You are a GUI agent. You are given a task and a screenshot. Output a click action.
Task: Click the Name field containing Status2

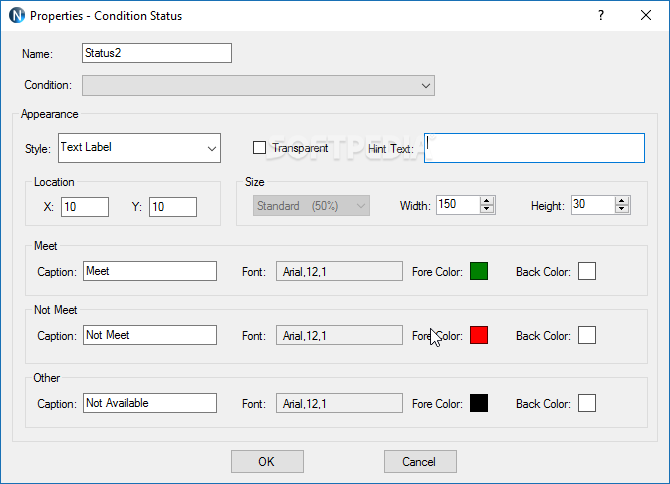pos(156,53)
